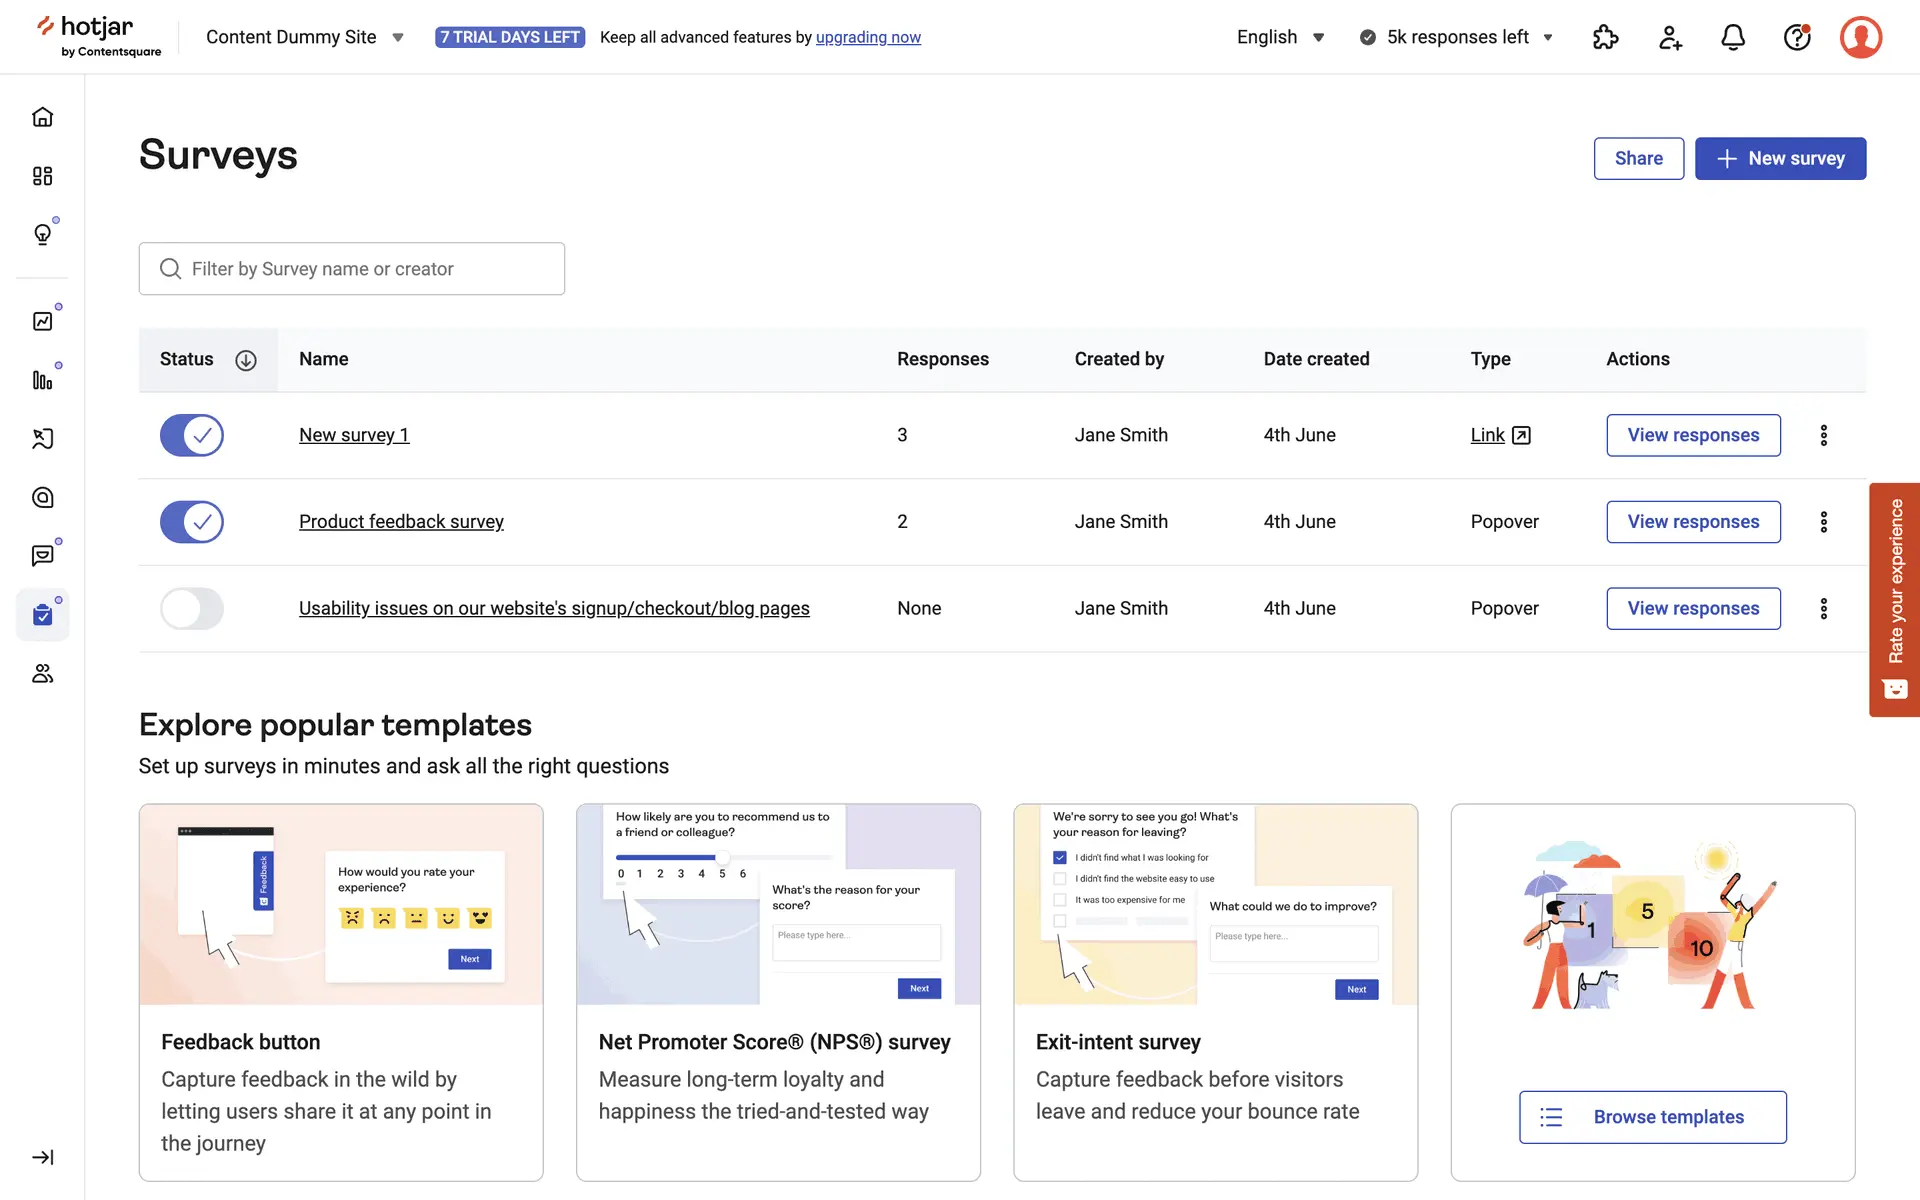Enable the Usability issues survey toggle
The width and height of the screenshot is (1920, 1200).
(192, 608)
